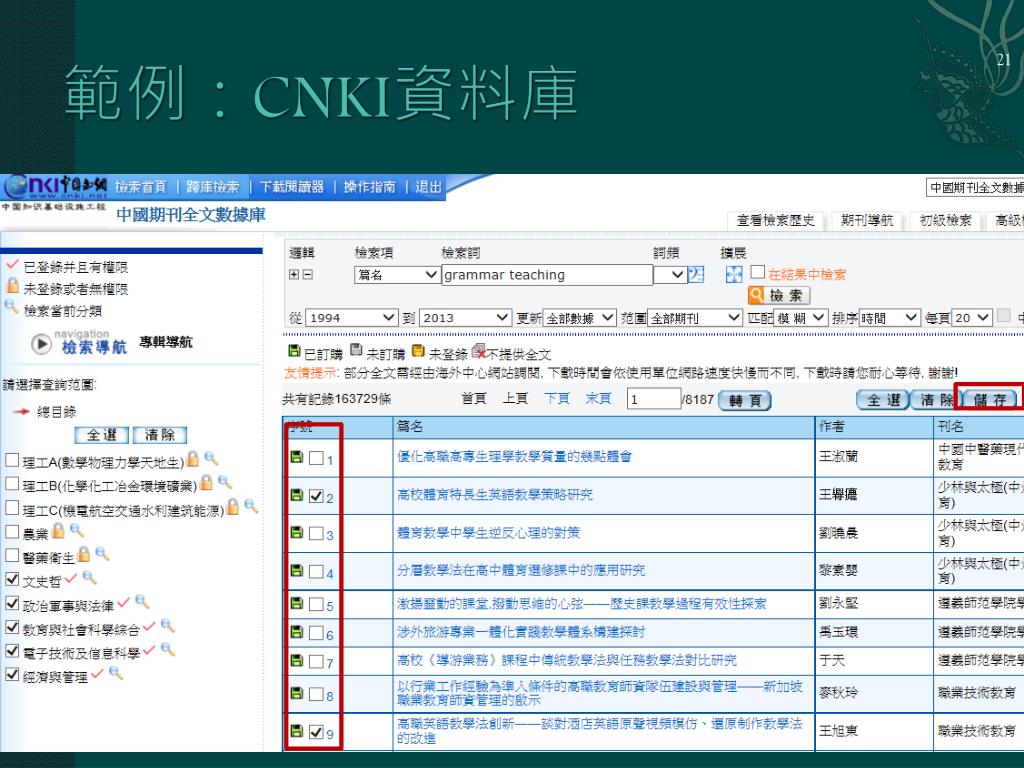Go to 下頁 next page link
The height and width of the screenshot is (768, 1024).
click(557, 398)
